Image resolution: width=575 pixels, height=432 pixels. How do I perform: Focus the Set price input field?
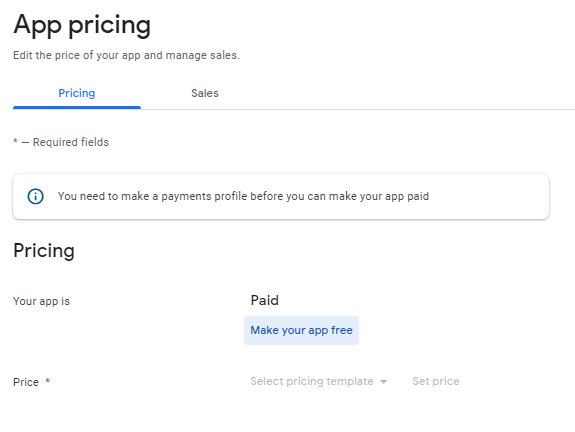(x=436, y=381)
